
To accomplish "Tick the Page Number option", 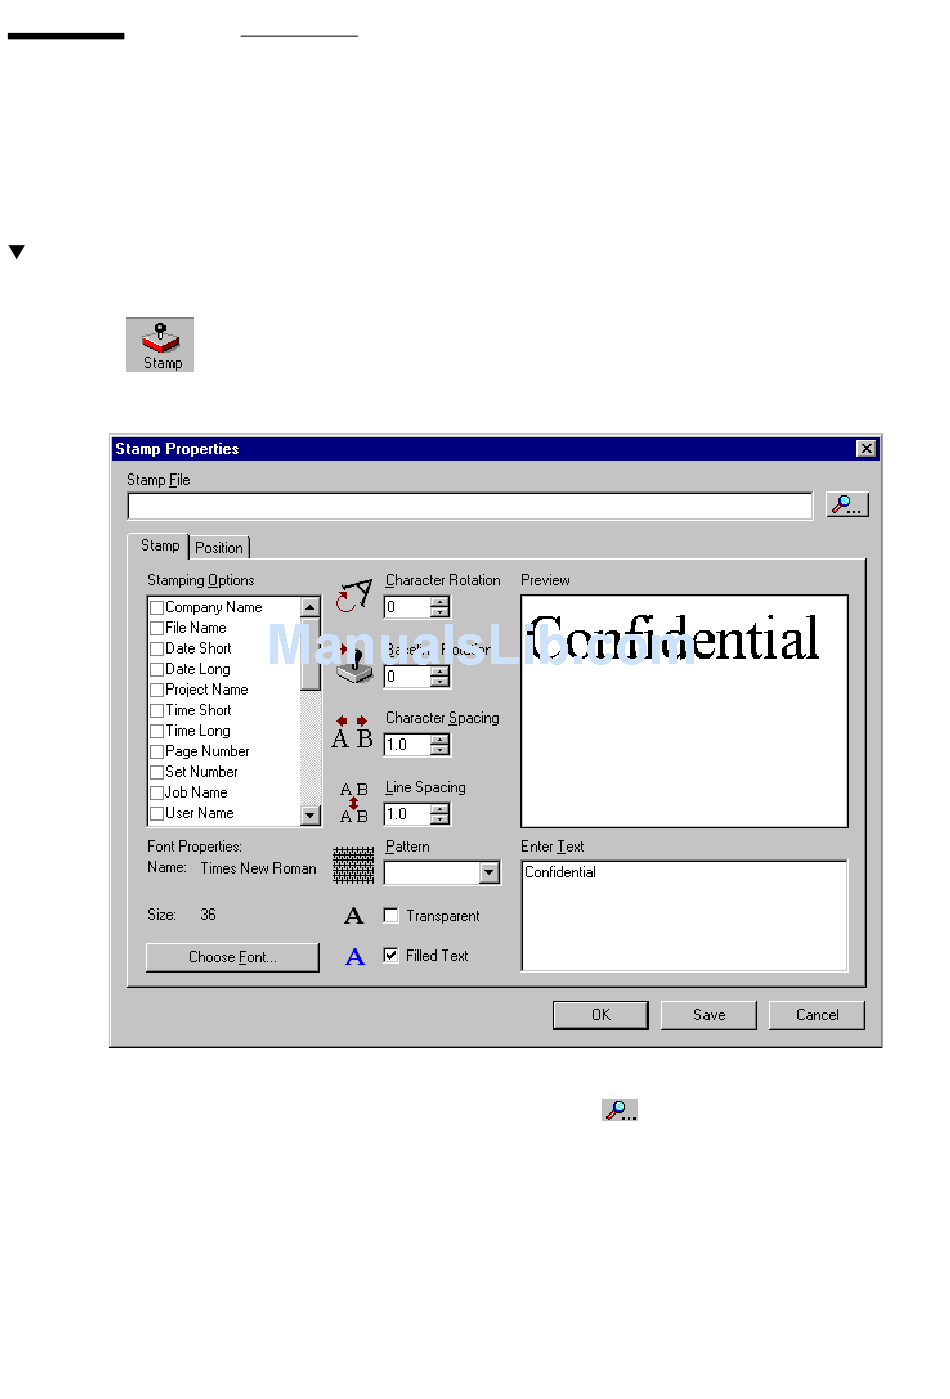I will point(157,752).
